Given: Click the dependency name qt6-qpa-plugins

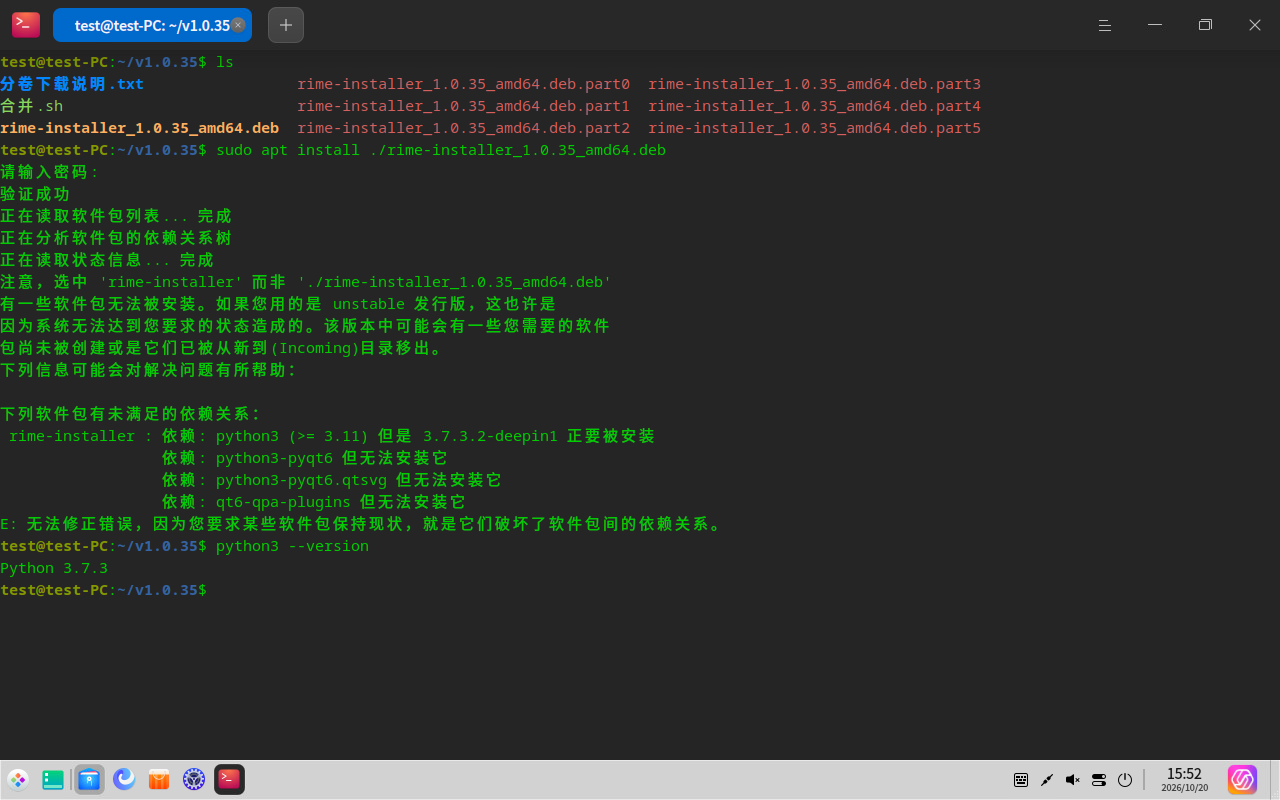Looking at the screenshot, I should (284, 502).
